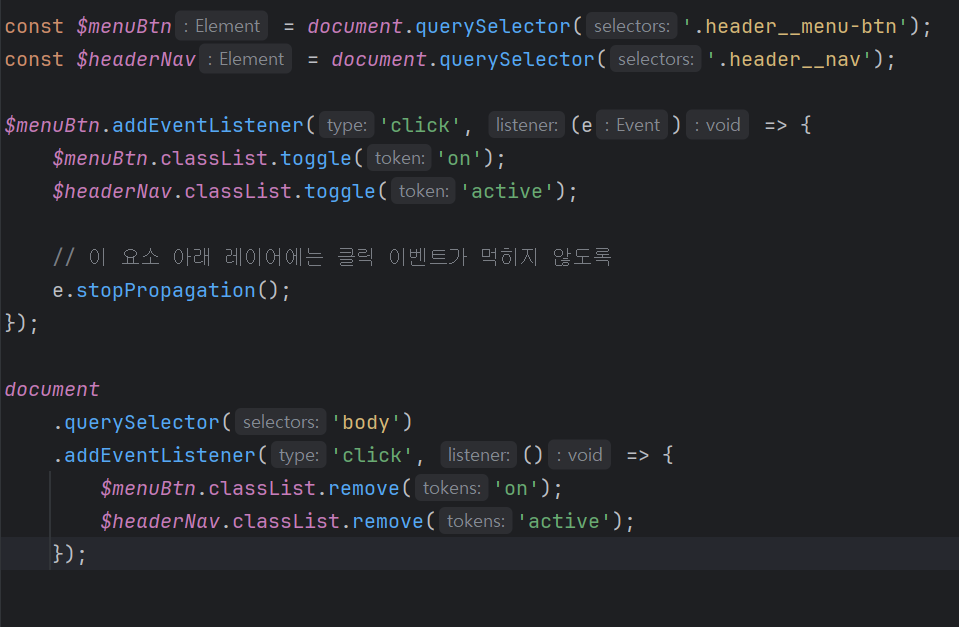Click void hint after empty () parameters
The image size is (959, 627).
pyautogui.click(x=579, y=454)
